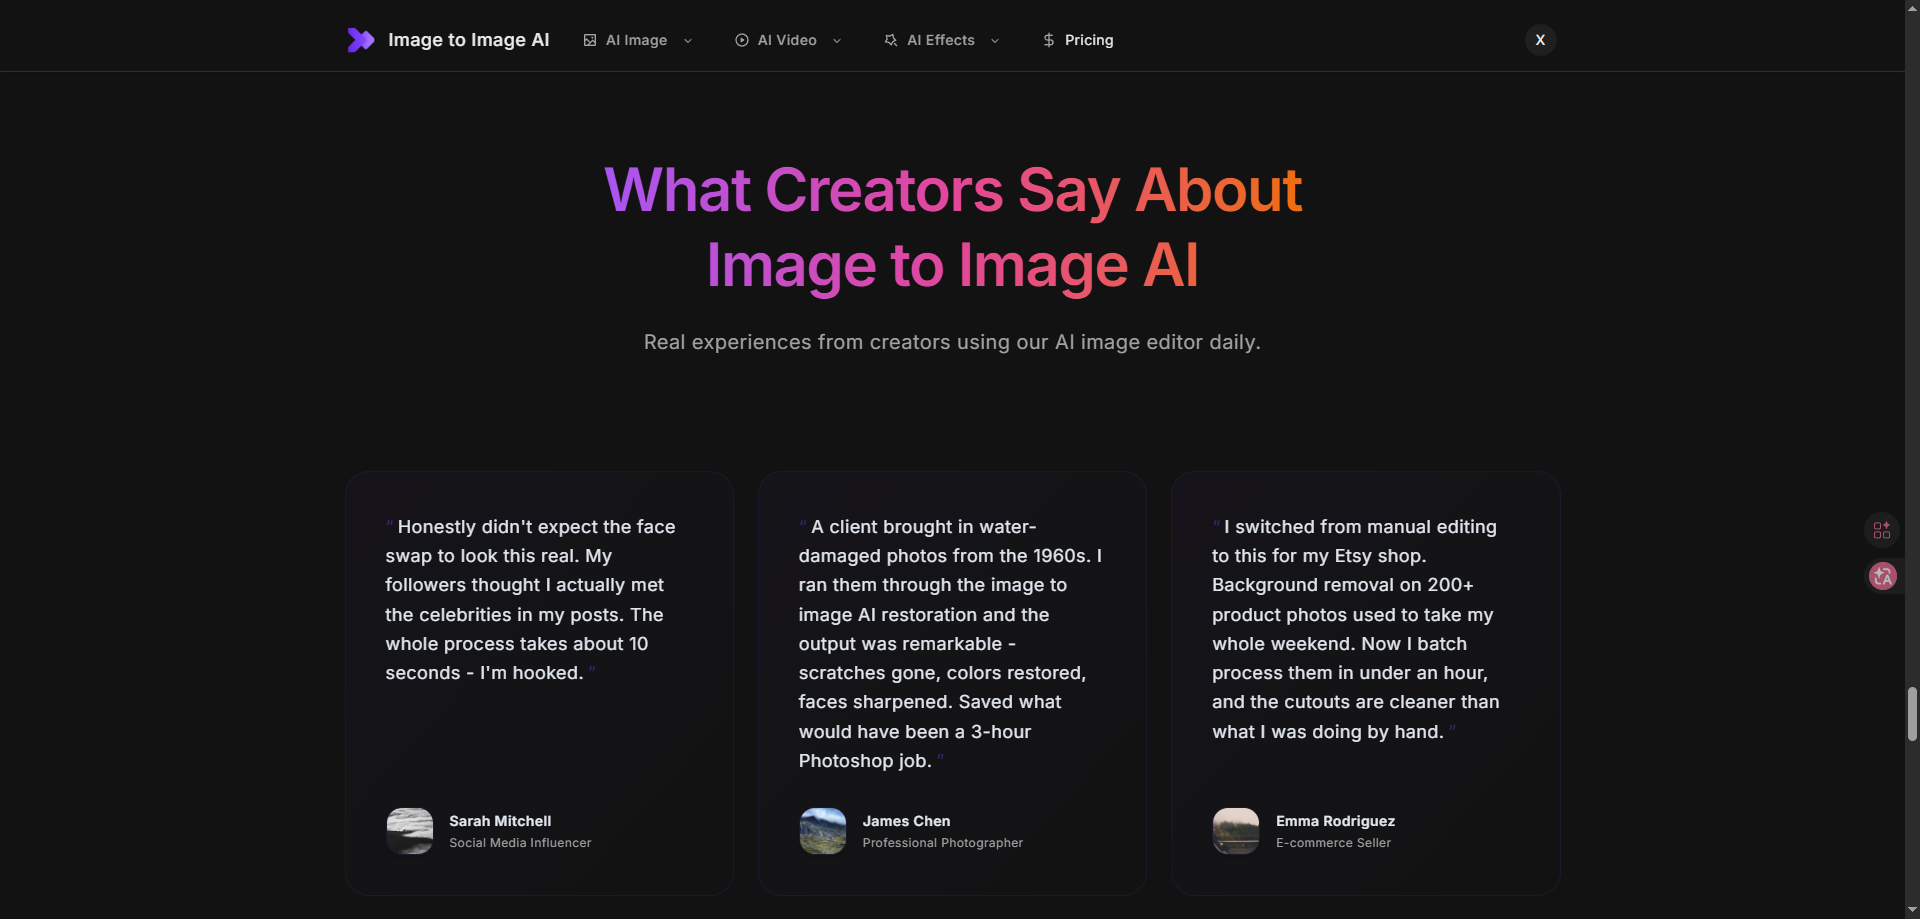
Task: Expand the AI Image dropdown menu
Action: pos(687,41)
